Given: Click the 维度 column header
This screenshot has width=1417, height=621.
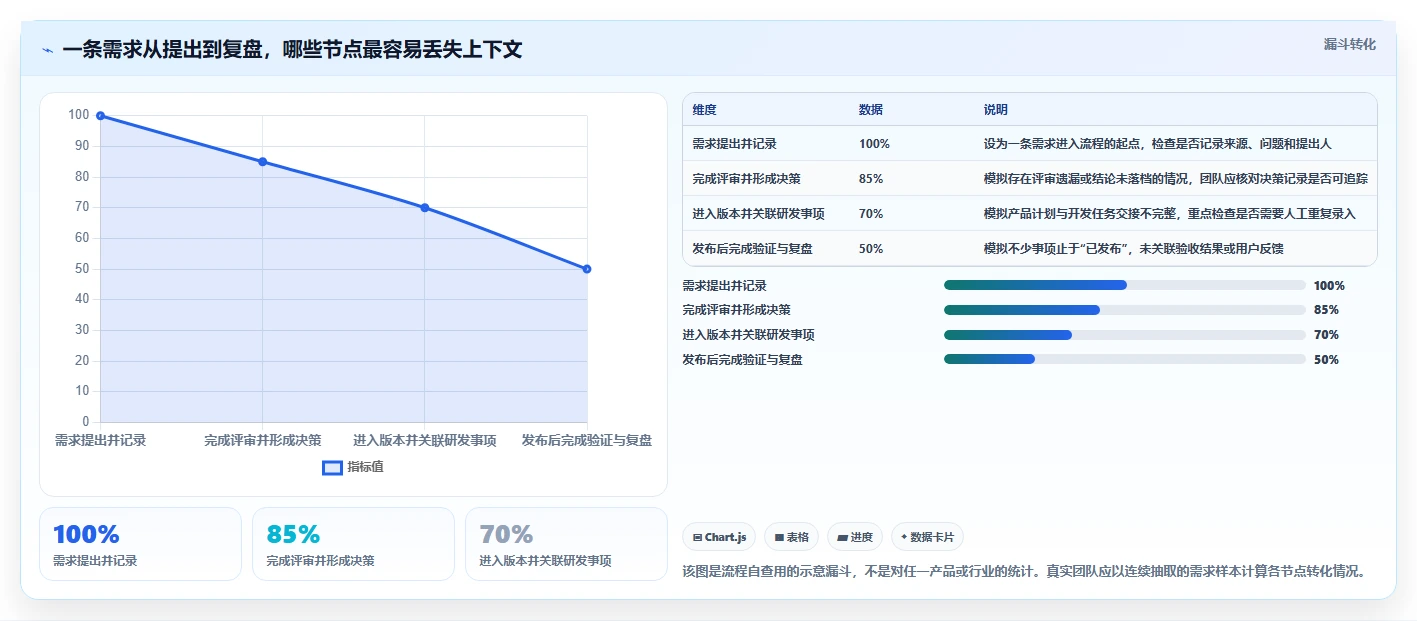Looking at the screenshot, I should 704,110.
